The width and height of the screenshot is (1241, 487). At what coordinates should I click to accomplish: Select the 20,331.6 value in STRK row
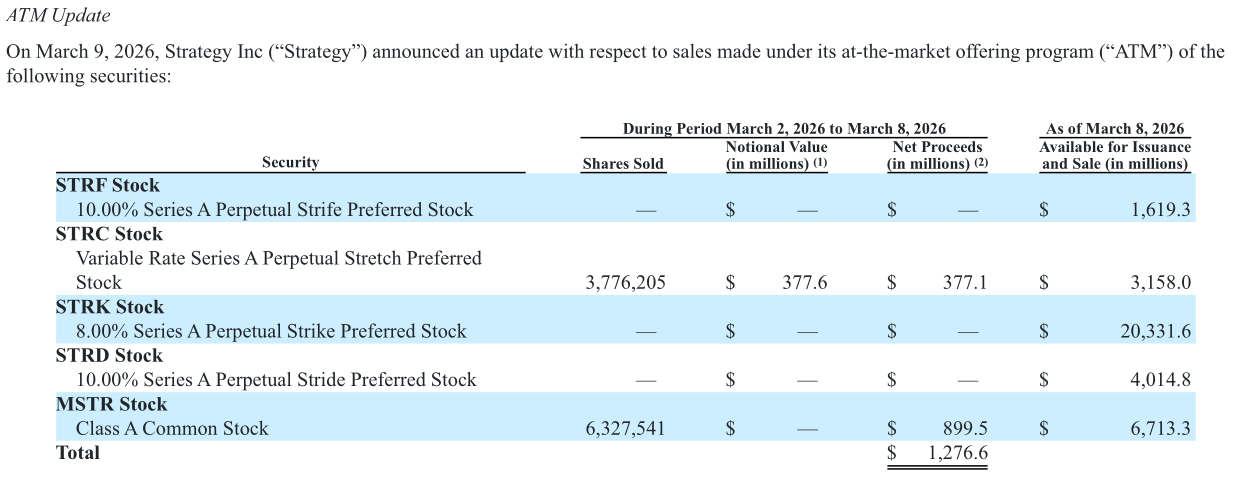click(x=1155, y=331)
